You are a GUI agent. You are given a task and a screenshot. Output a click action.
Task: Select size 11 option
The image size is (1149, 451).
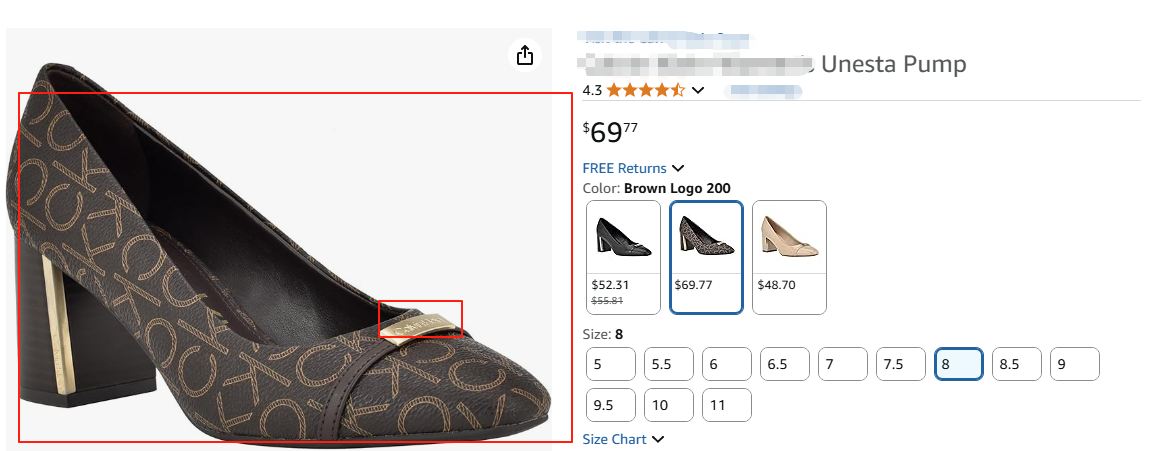point(727,405)
